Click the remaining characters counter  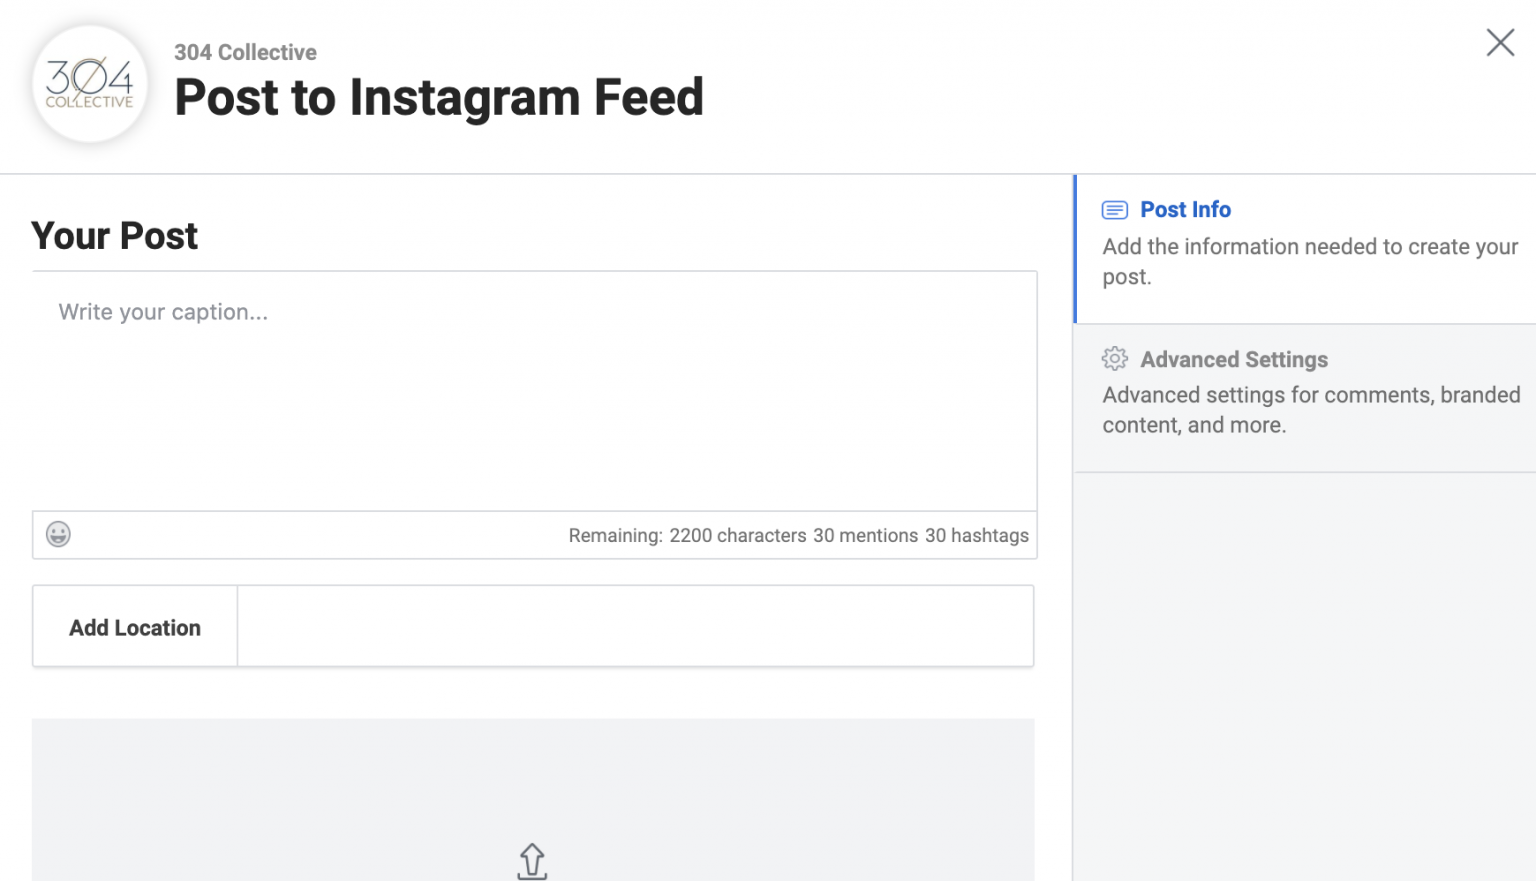pos(797,535)
